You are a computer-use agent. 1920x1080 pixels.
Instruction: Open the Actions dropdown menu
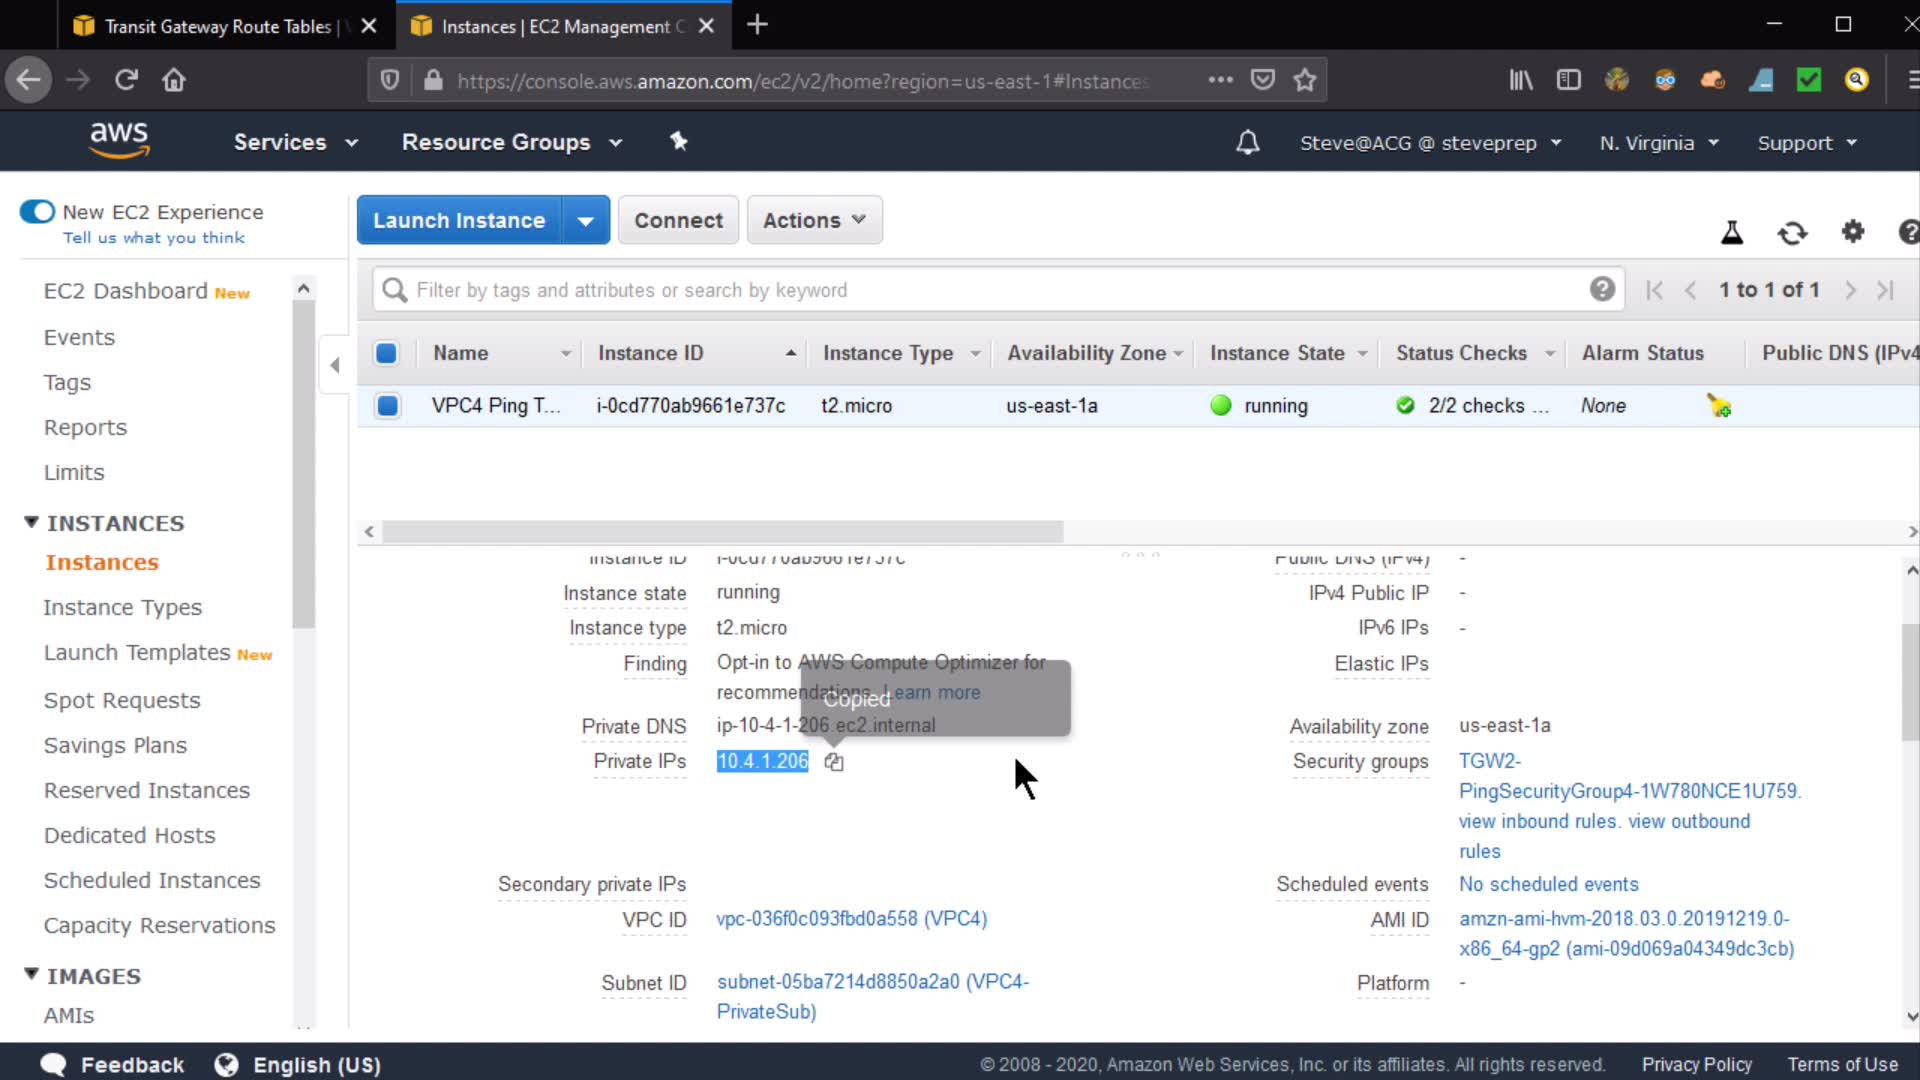814,220
